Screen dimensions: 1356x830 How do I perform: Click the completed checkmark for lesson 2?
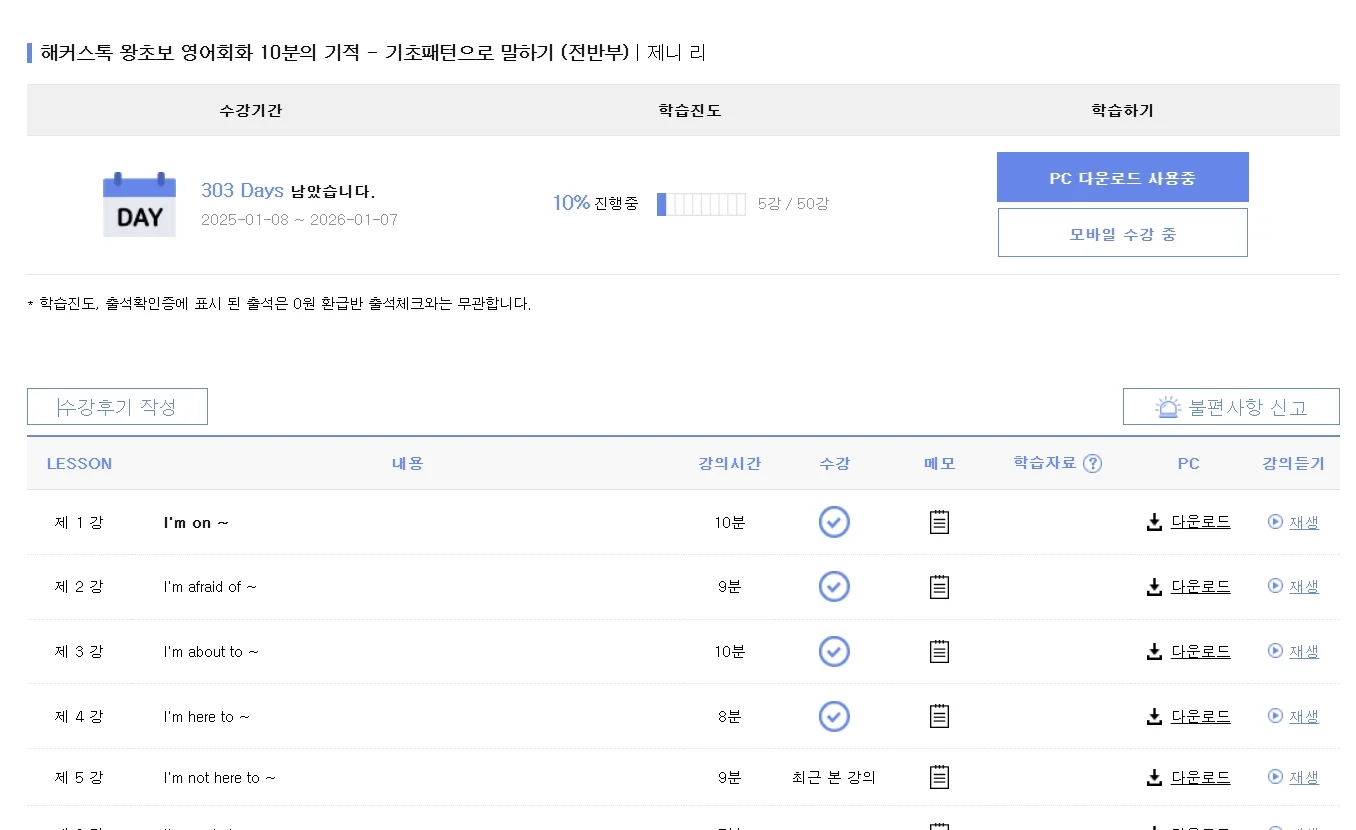834,587
